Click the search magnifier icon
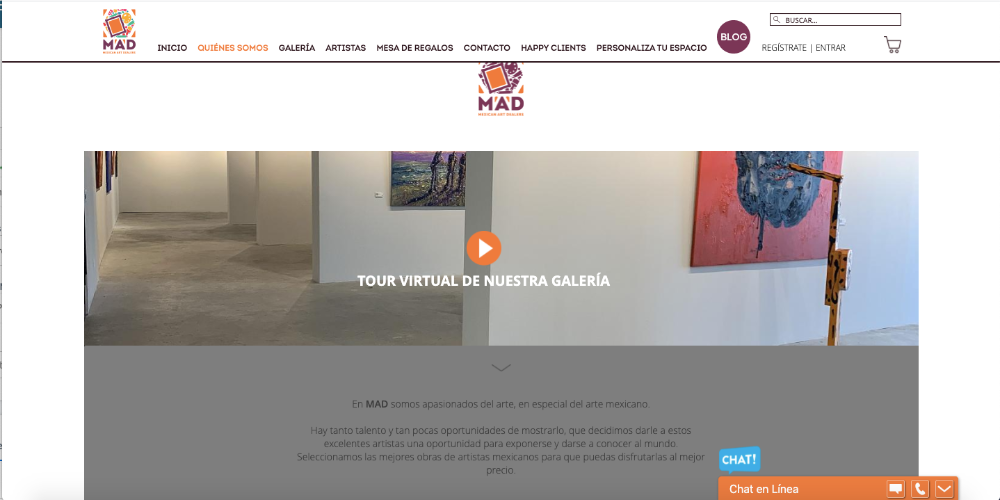Image resolution: width=1000 pixels, height=500 pixels. pyautogui.click(x=776, y=20)
